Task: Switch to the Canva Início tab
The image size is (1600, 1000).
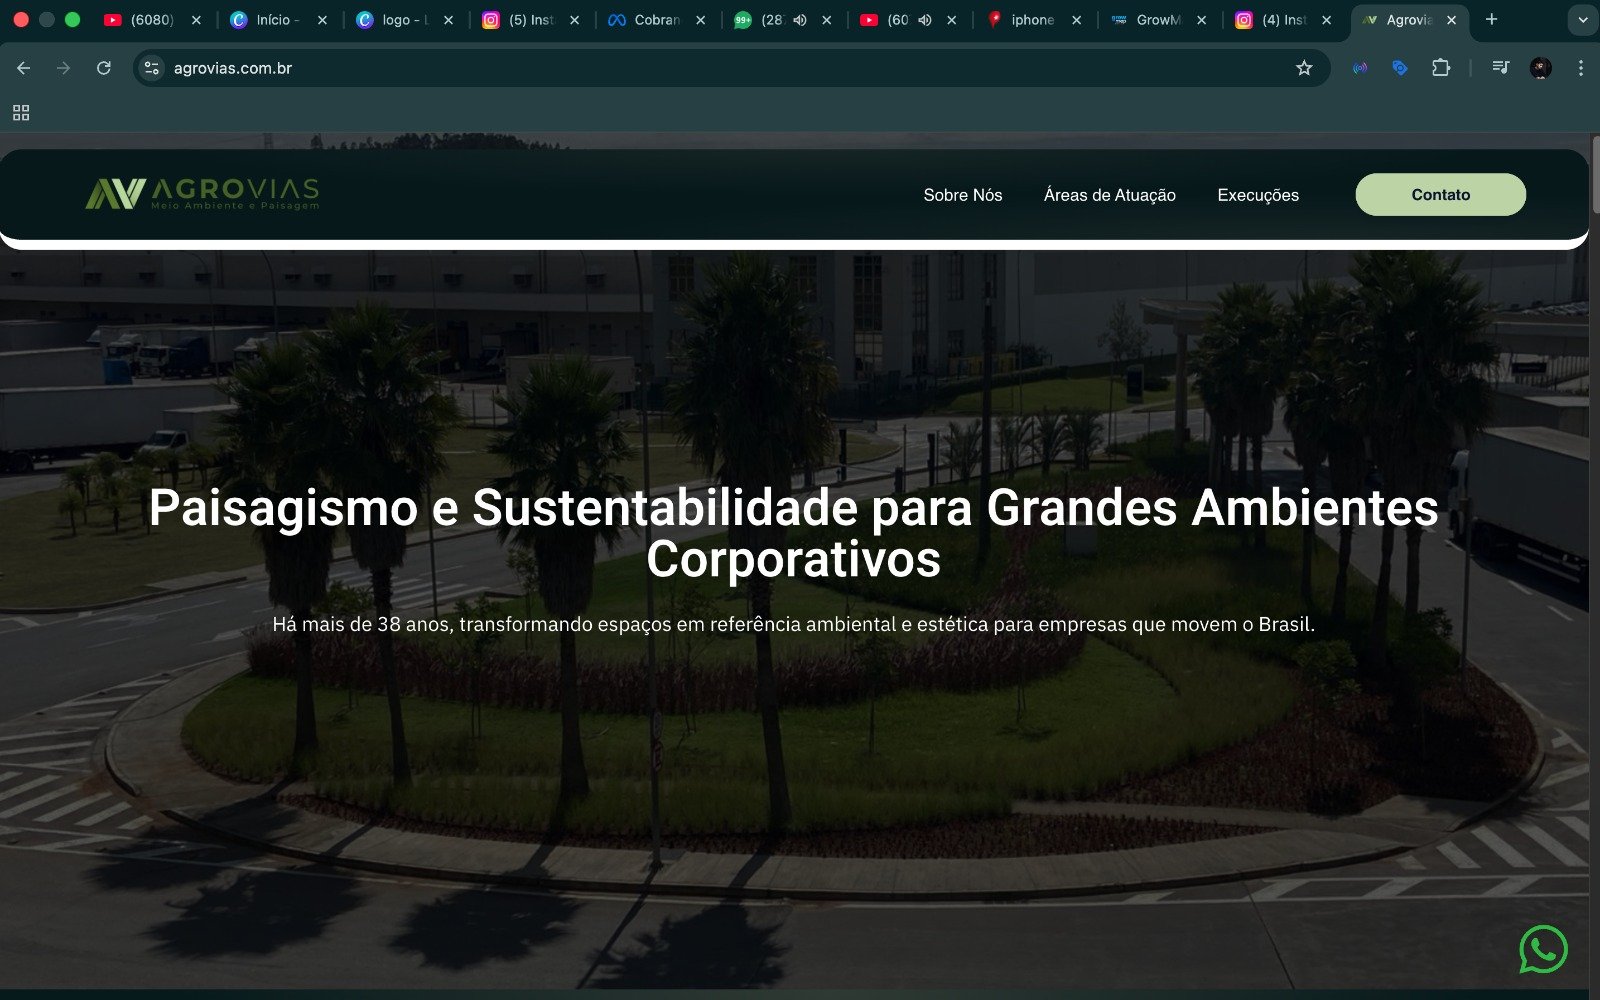Action: click(275, 19)
